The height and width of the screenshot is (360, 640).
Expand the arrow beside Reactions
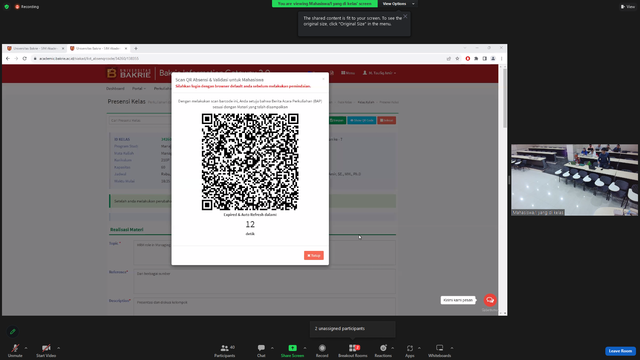[393, 348]
